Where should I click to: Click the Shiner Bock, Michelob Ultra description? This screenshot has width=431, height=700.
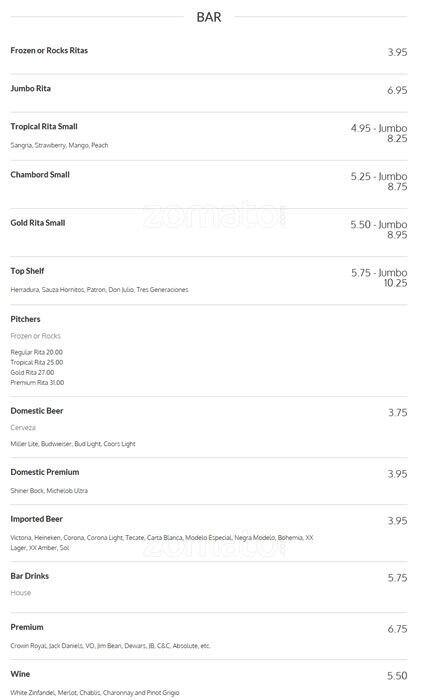pyautogui.click(x=49, y=491)
